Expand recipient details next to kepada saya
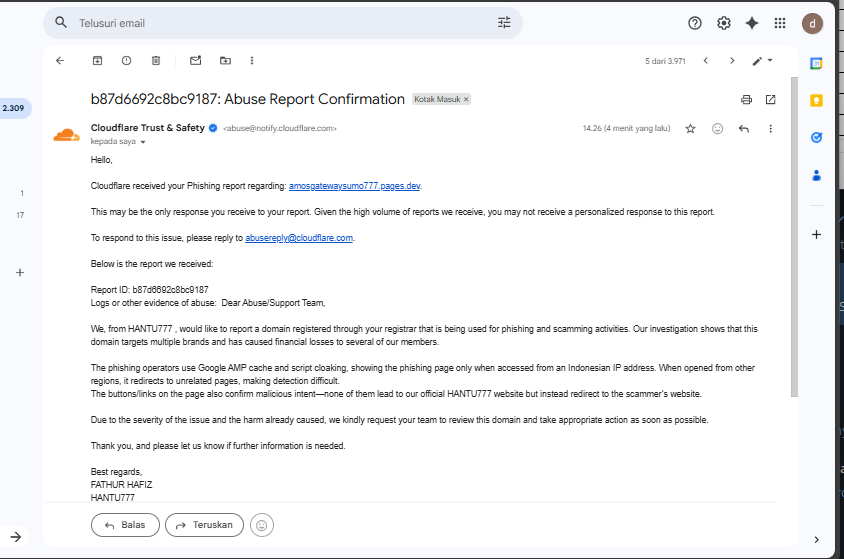This screenshot has height=559, width=844. pyautogui.click(x=143, y=142)
